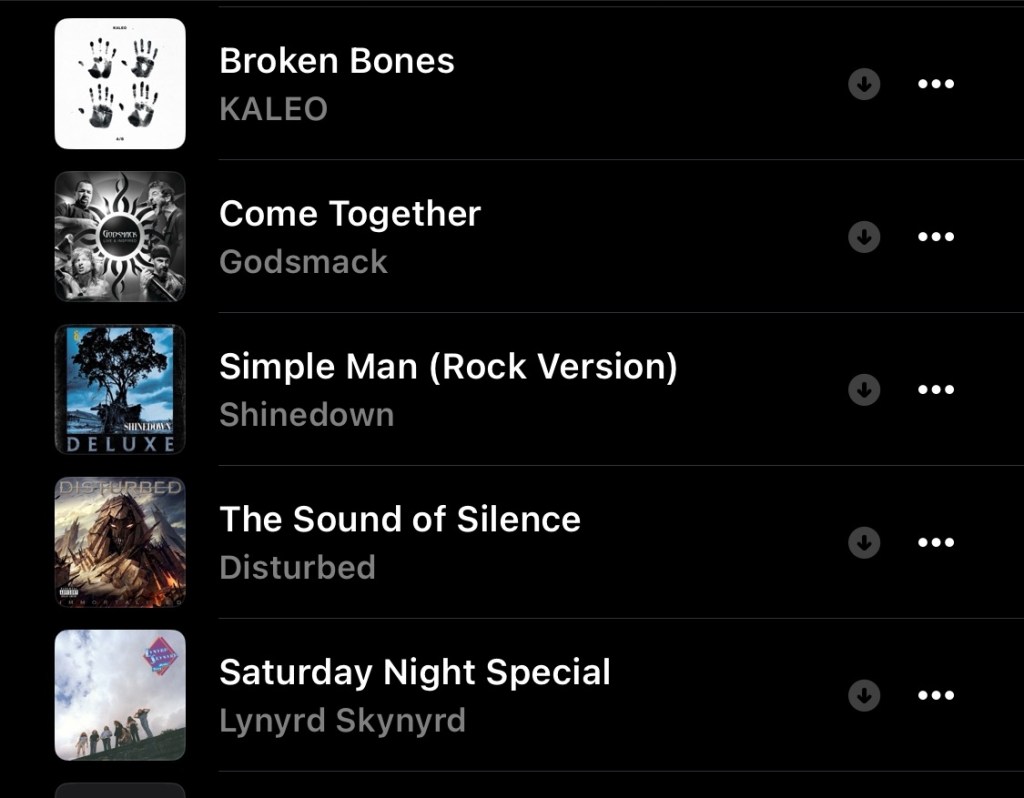This screenshot has height=798, width=1024.
Task: Download the song Broken Bones
Action: tap(864, 84)
